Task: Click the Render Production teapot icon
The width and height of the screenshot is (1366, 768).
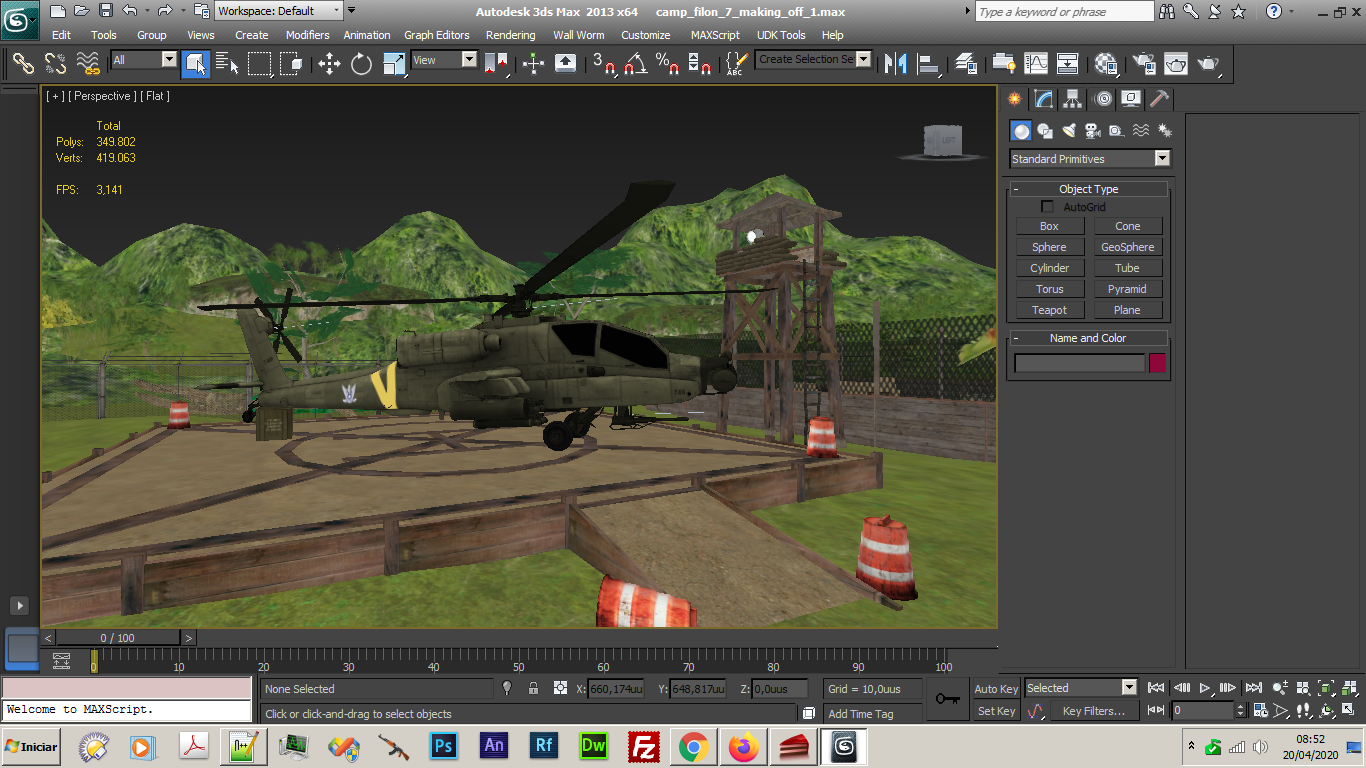Action: (1208, 64)
